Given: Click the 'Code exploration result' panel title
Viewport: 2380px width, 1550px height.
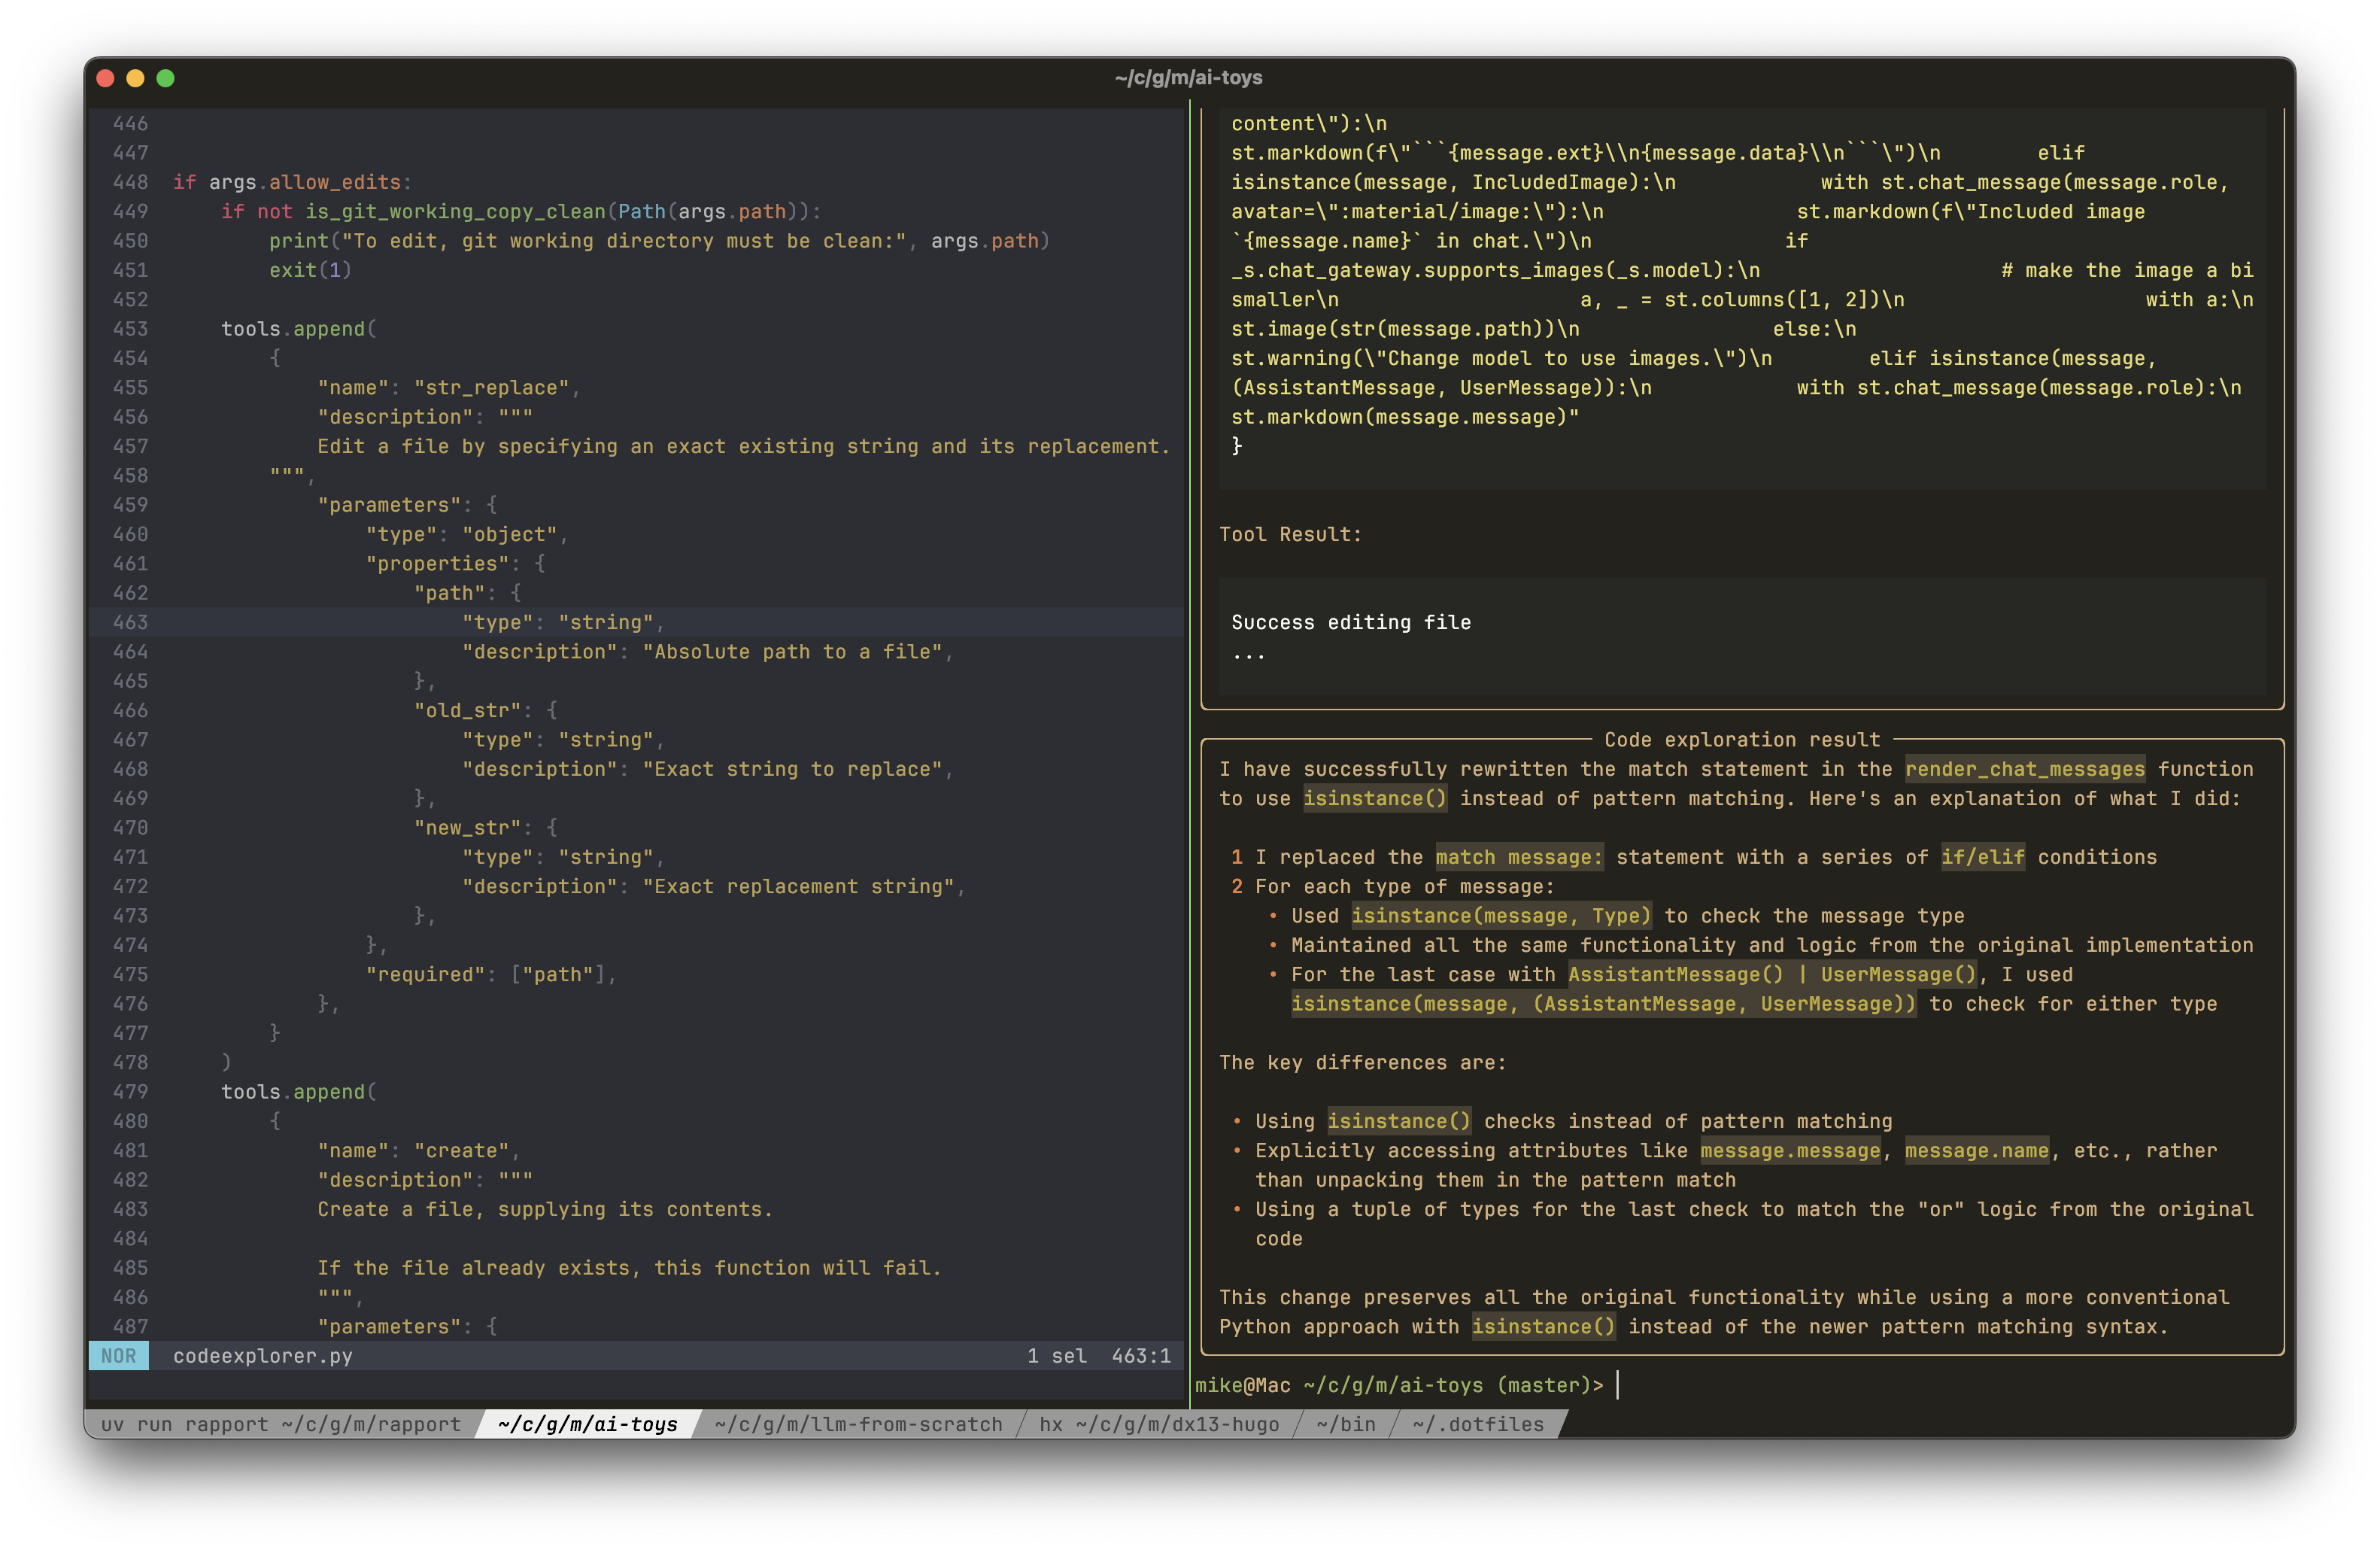Looking at the screenshot, I should [x=1742, y=740].
